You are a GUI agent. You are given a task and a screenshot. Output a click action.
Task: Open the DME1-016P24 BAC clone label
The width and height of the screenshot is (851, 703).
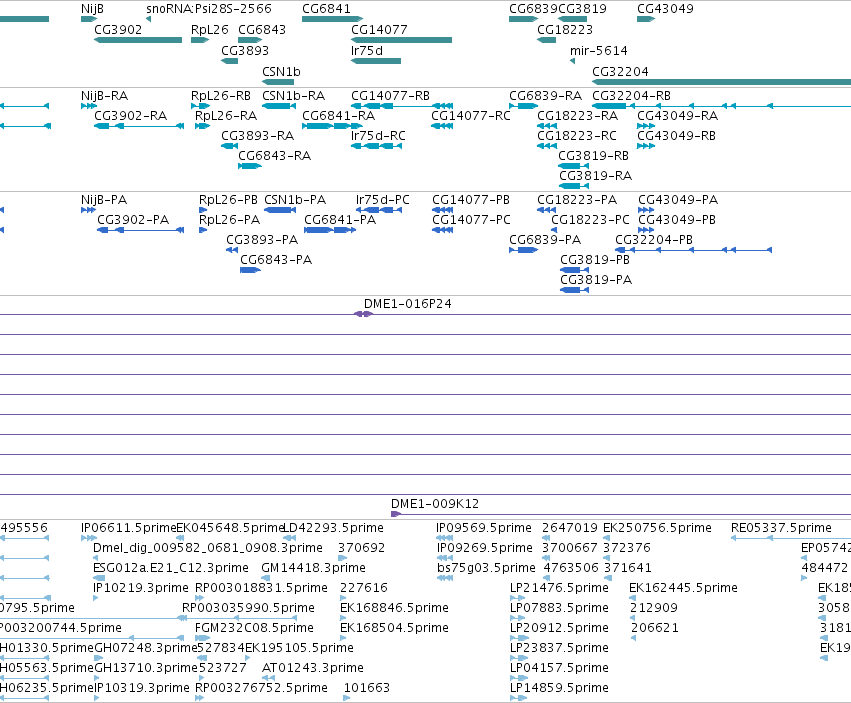pos(408,305)
